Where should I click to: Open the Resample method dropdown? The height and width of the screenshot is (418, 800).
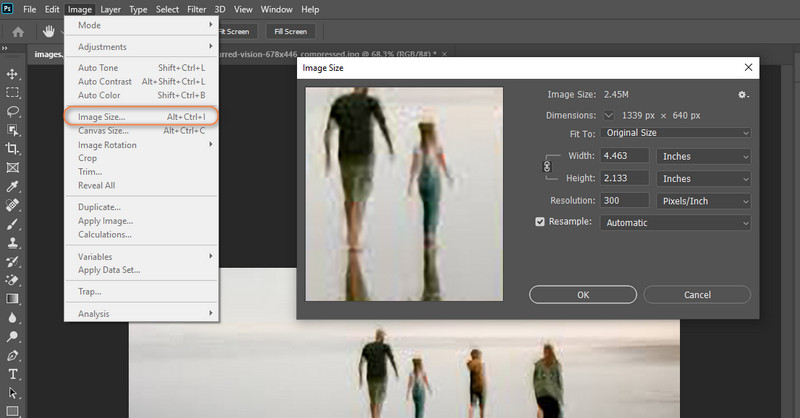click(675, 223)
